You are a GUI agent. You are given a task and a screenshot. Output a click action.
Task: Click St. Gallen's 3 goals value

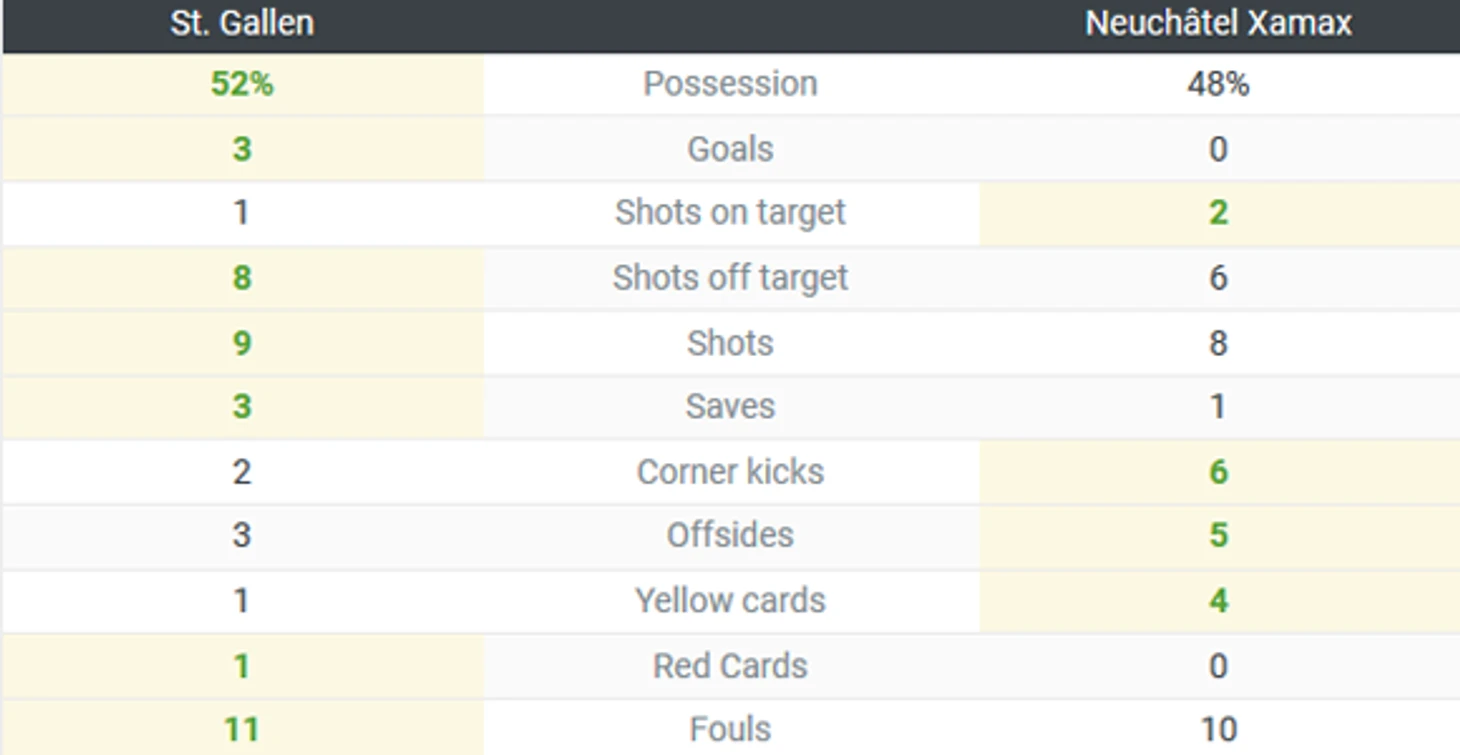[242, 149]
